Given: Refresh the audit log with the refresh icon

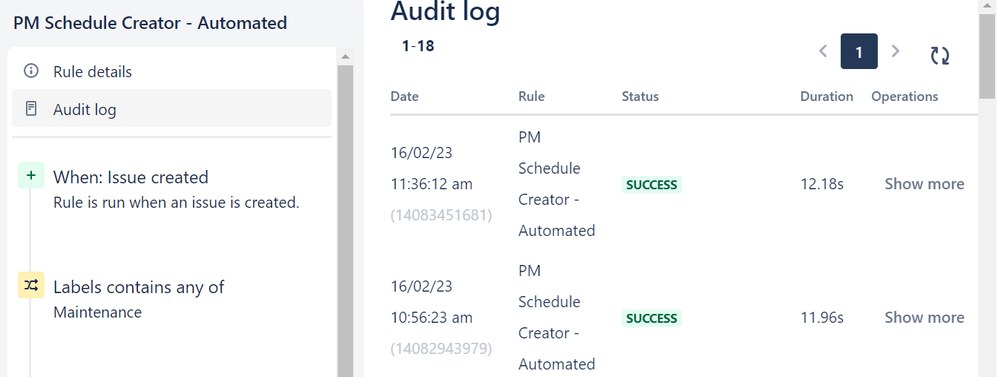Looking at the screenshot, I should (939, 55).
